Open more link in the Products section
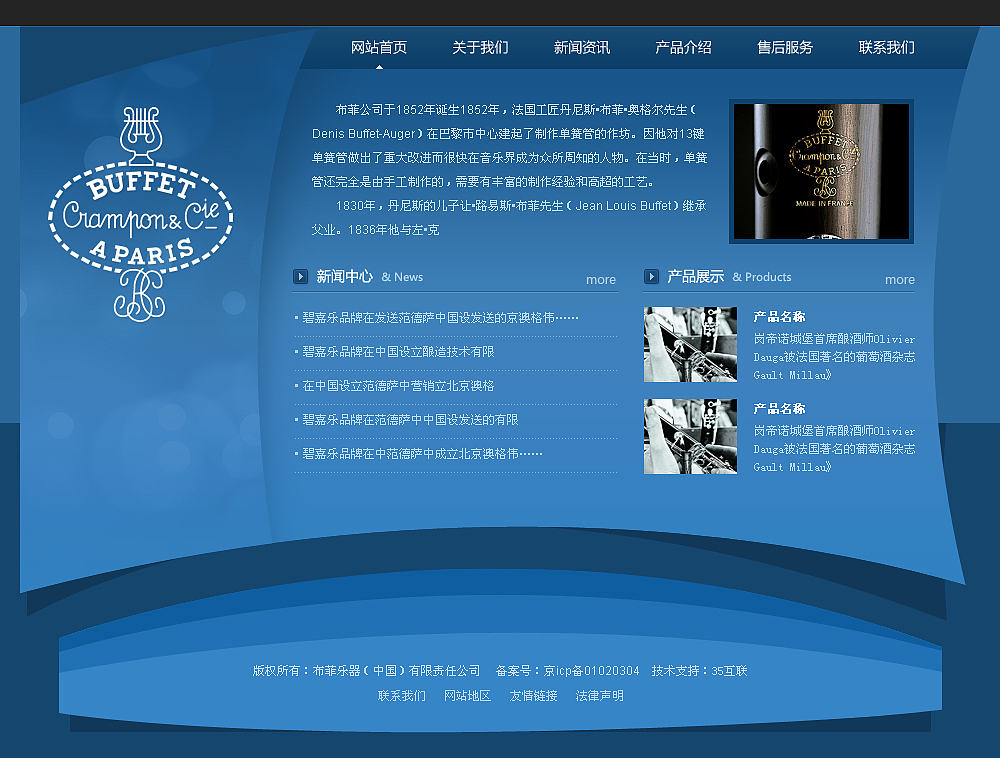 click(x=900, y=279)
